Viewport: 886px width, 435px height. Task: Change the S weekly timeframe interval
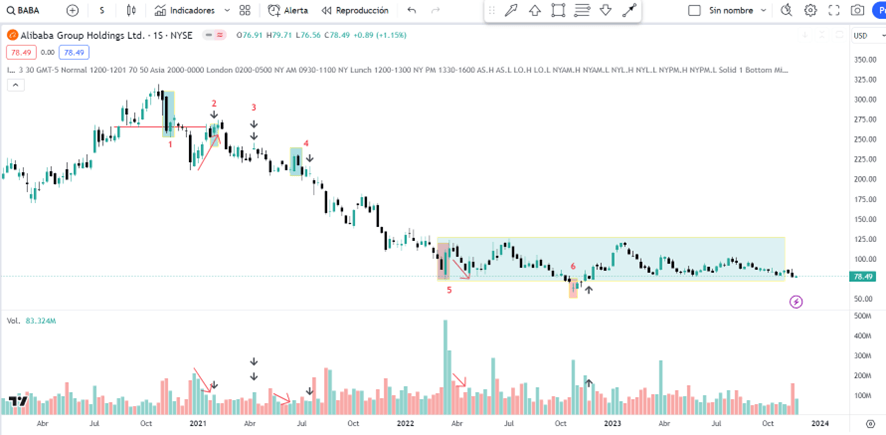101,10
